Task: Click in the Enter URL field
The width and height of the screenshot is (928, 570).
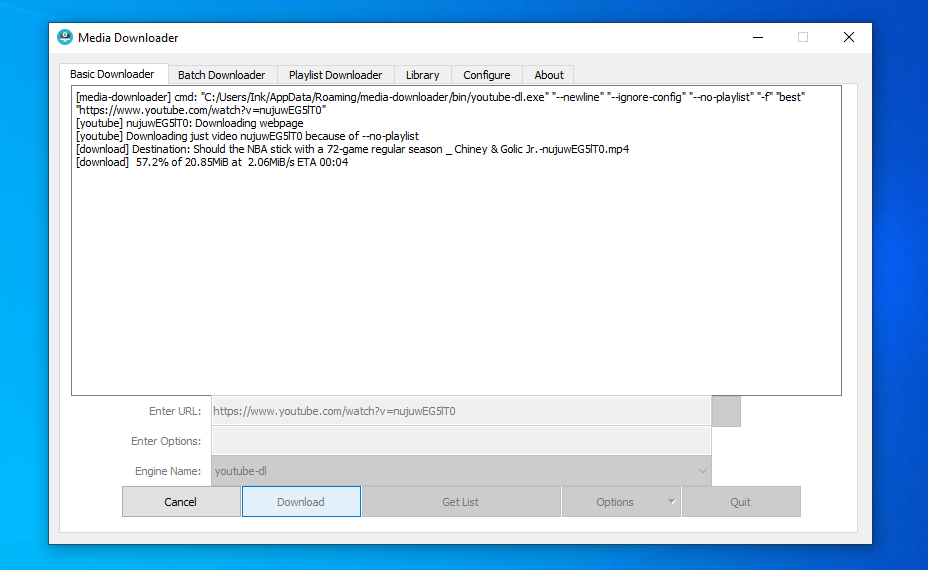Action: coord(461,411)
